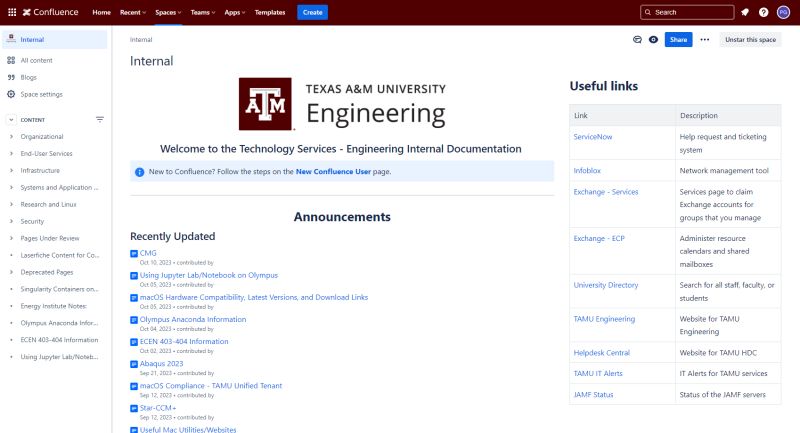Image resolution: width=800 pixels, height=433 pixels.
Task: Open the user profile avatar
Action: pyautogui.click(x=783, y=12)
